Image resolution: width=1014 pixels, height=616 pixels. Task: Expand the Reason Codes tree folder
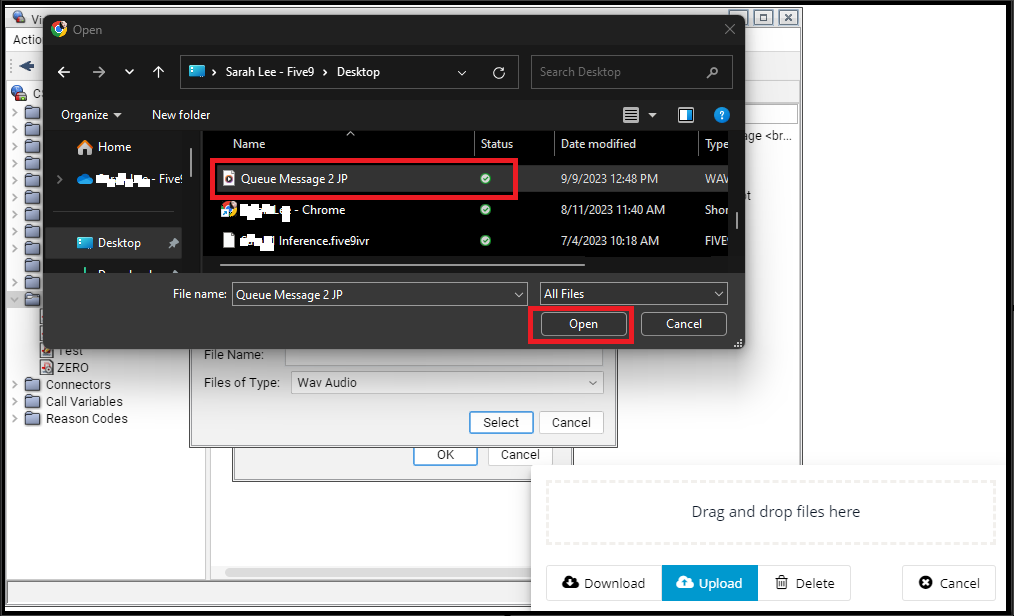pos(15,419)
